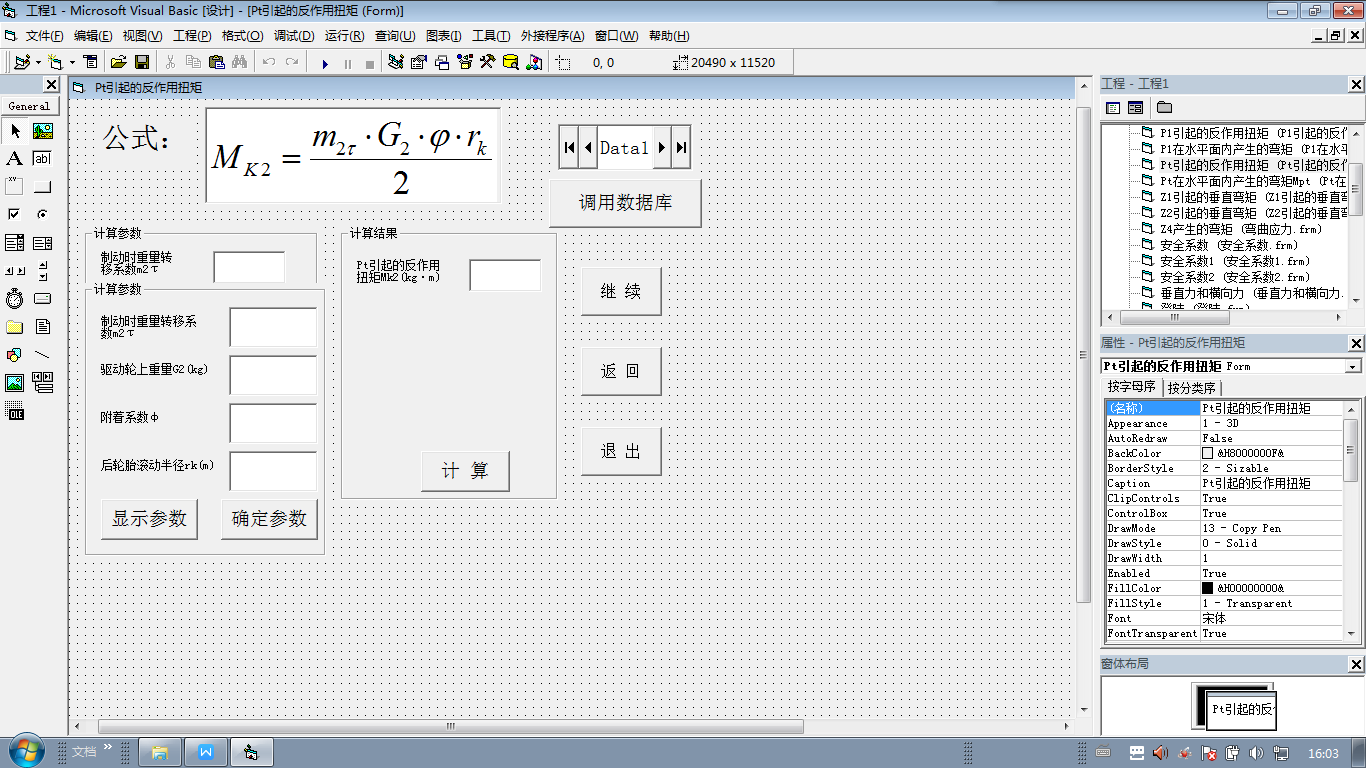The image size is (1366, 768).
Task: Select the CheckBox control tool
Action: tap(15, 215)
